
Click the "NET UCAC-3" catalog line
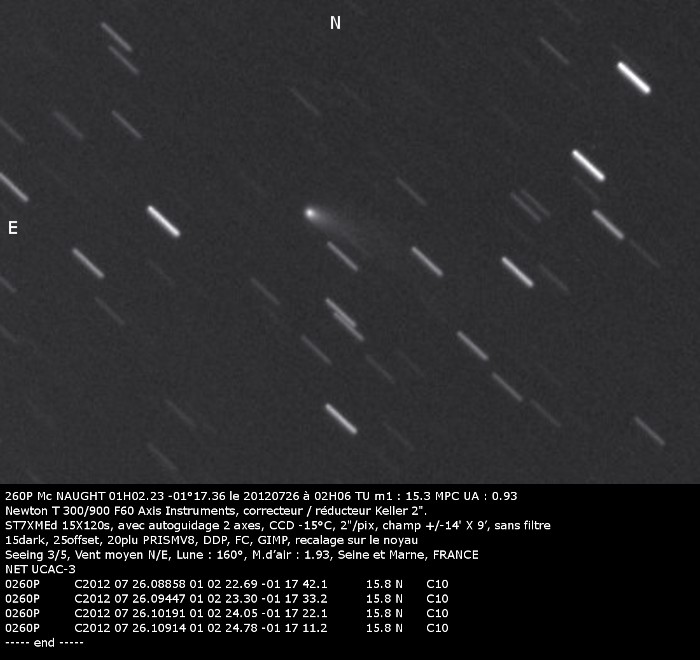tap(40, 569)
